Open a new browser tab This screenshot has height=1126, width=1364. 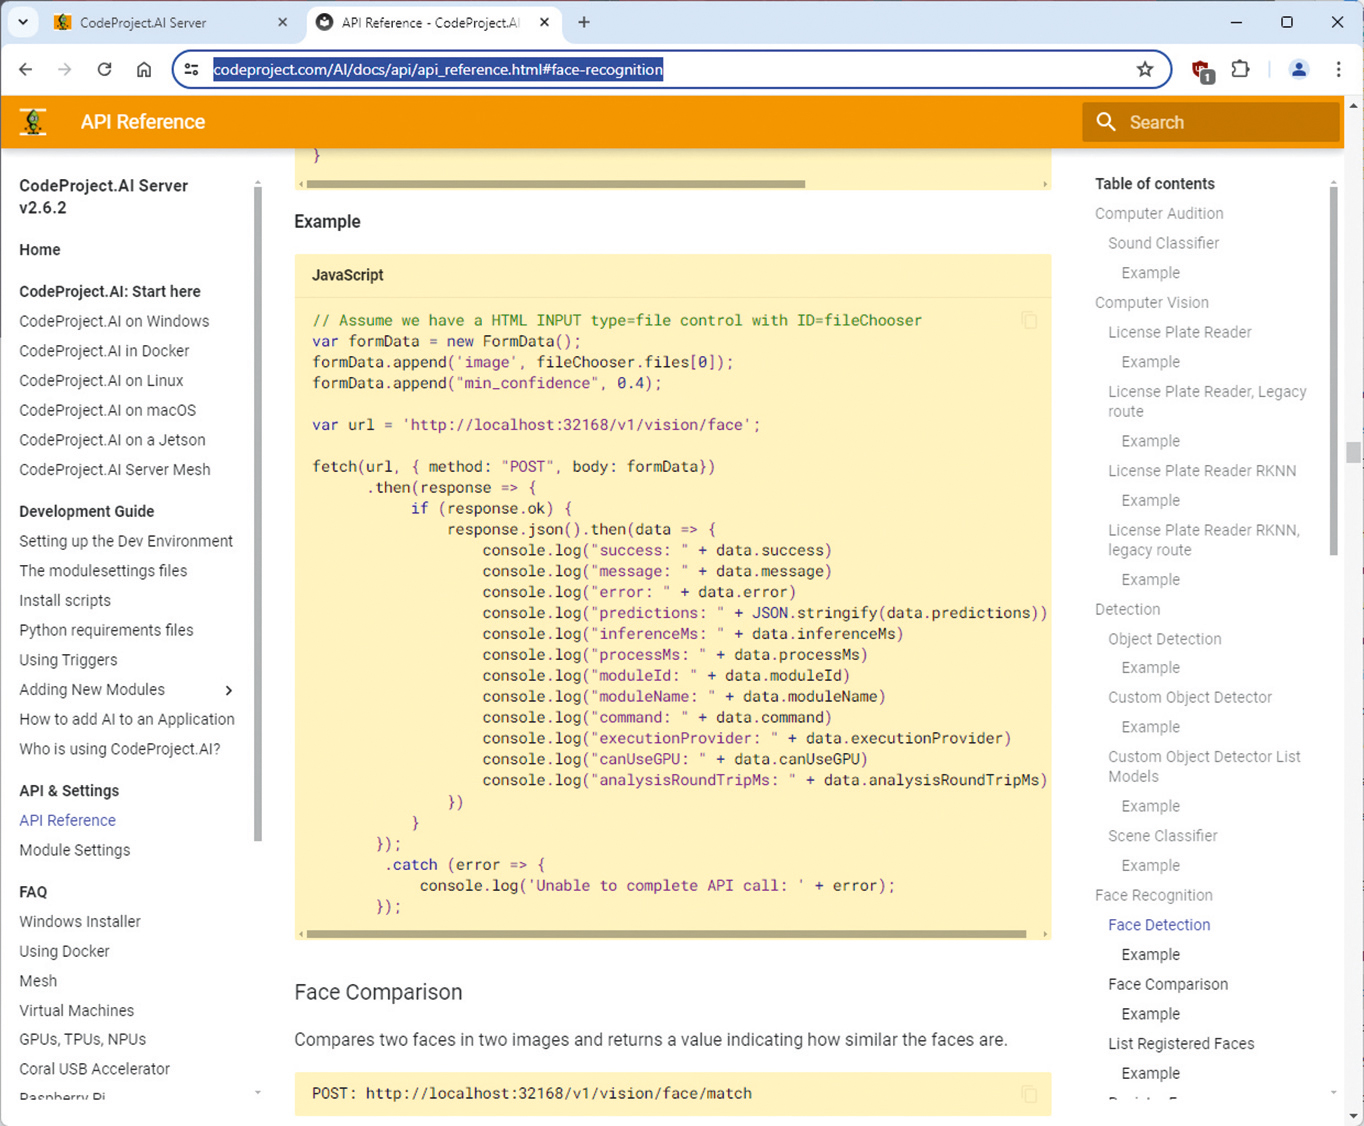[x=584, y=22]
